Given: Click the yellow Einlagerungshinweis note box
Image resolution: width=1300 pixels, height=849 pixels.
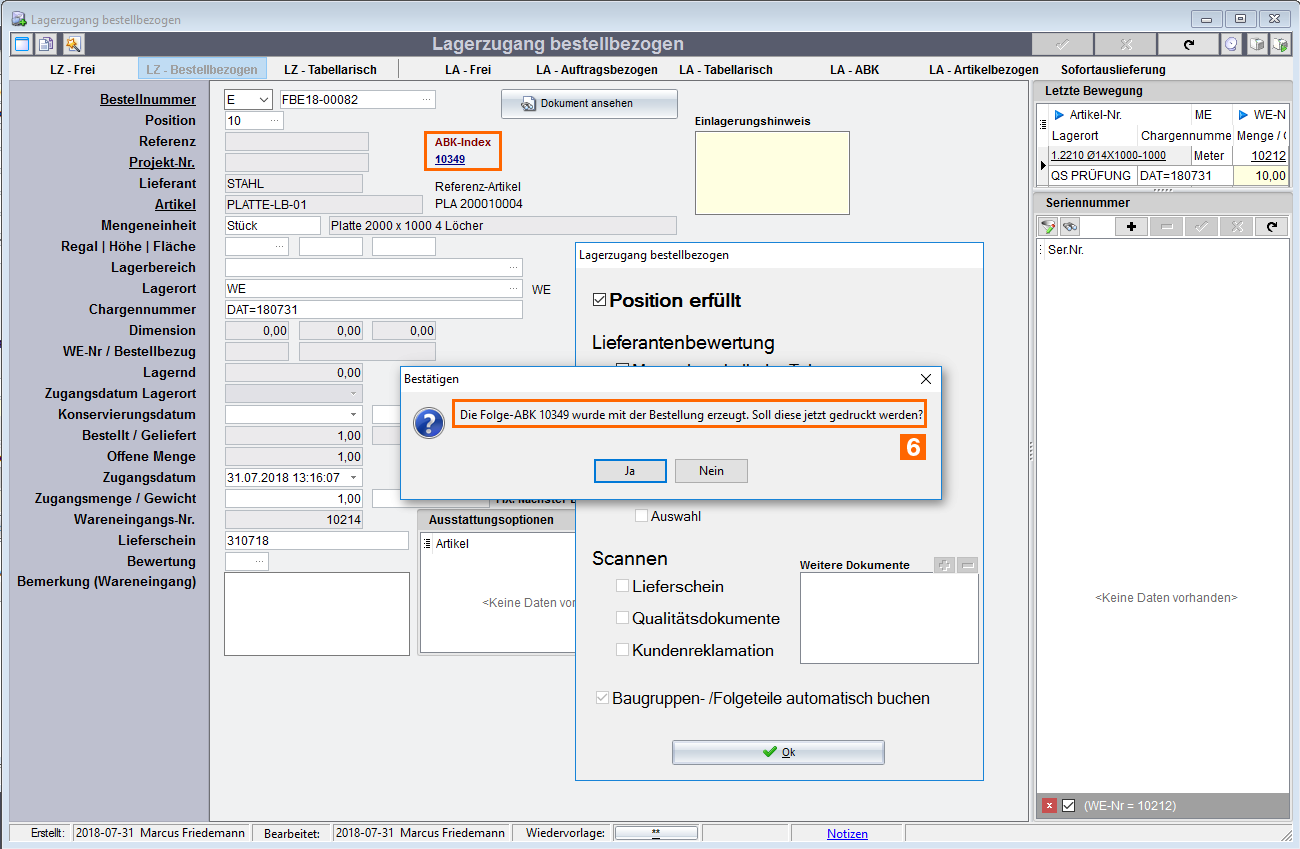Looking at the screenshot, I should tap(772, 173).
